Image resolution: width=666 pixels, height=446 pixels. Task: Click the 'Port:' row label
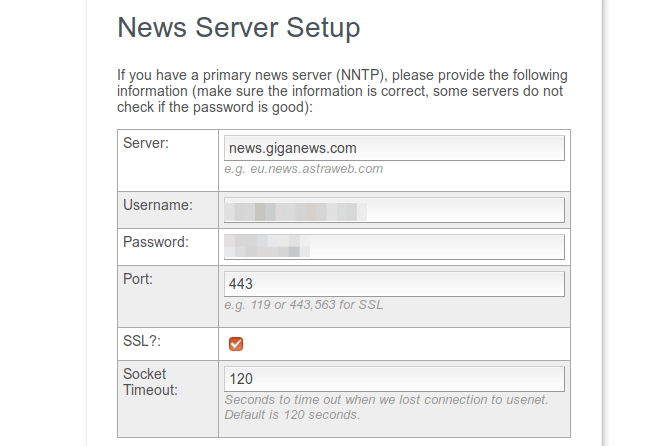138,280
